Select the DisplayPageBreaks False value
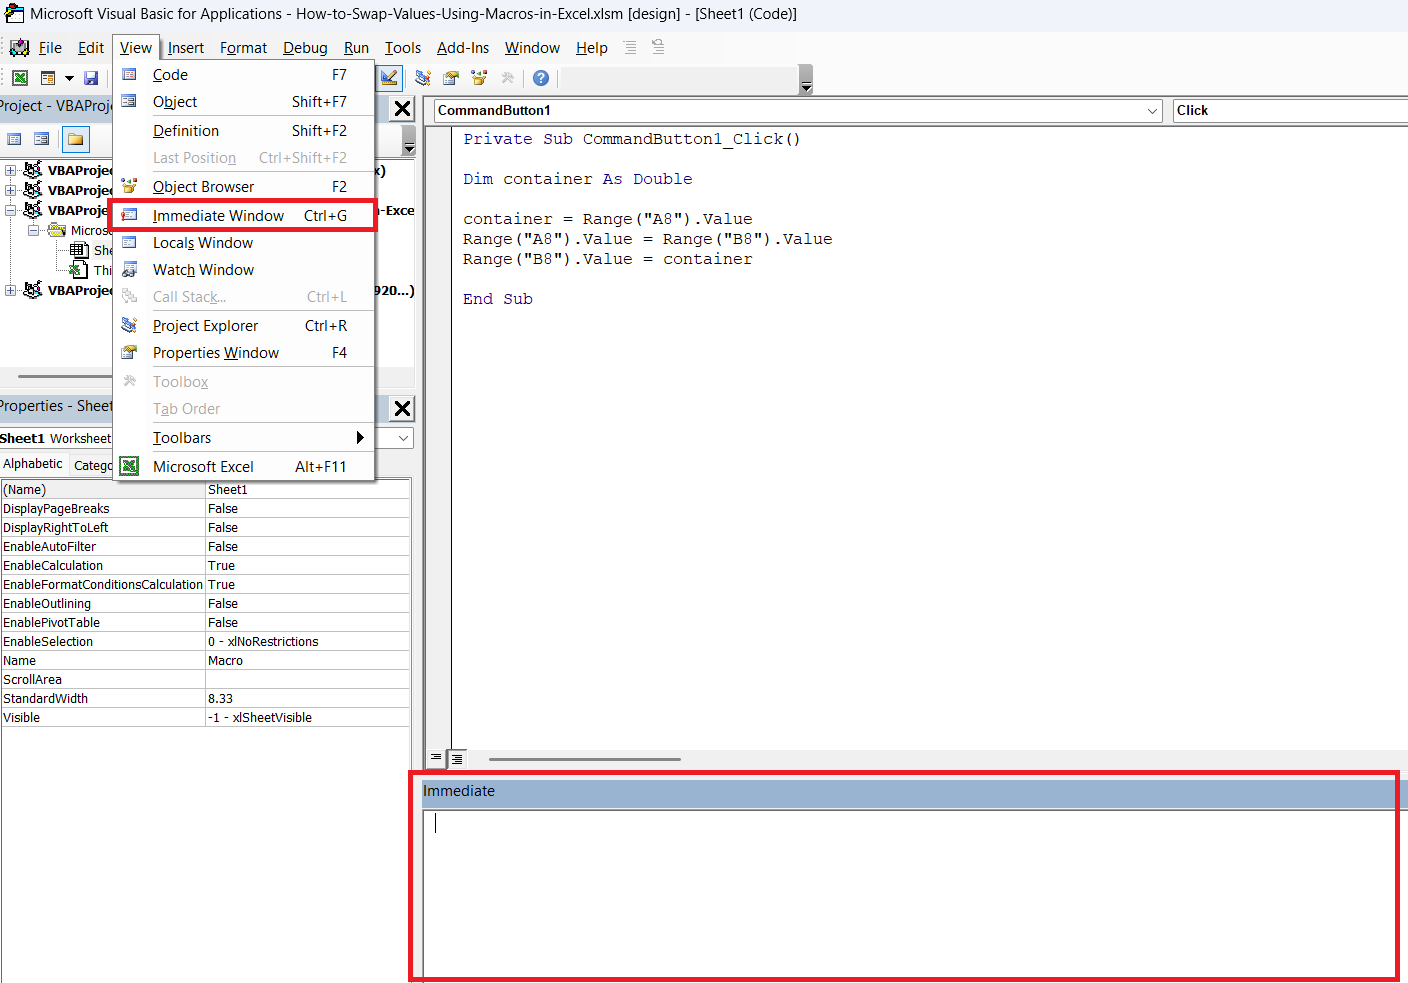The width and height of the screenshot is (1408, 983). [308, 509]
